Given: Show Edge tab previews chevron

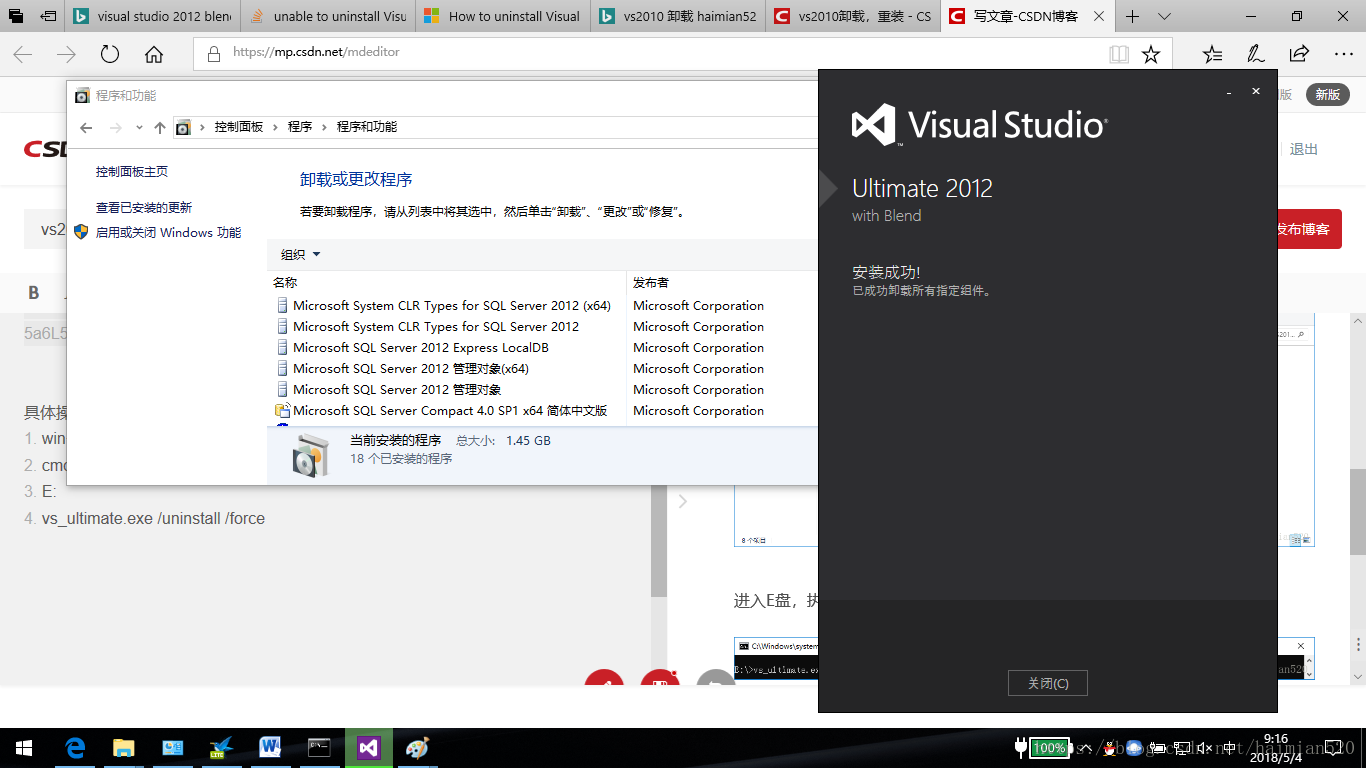Looking at the screenshot, I should point(1164,16).
